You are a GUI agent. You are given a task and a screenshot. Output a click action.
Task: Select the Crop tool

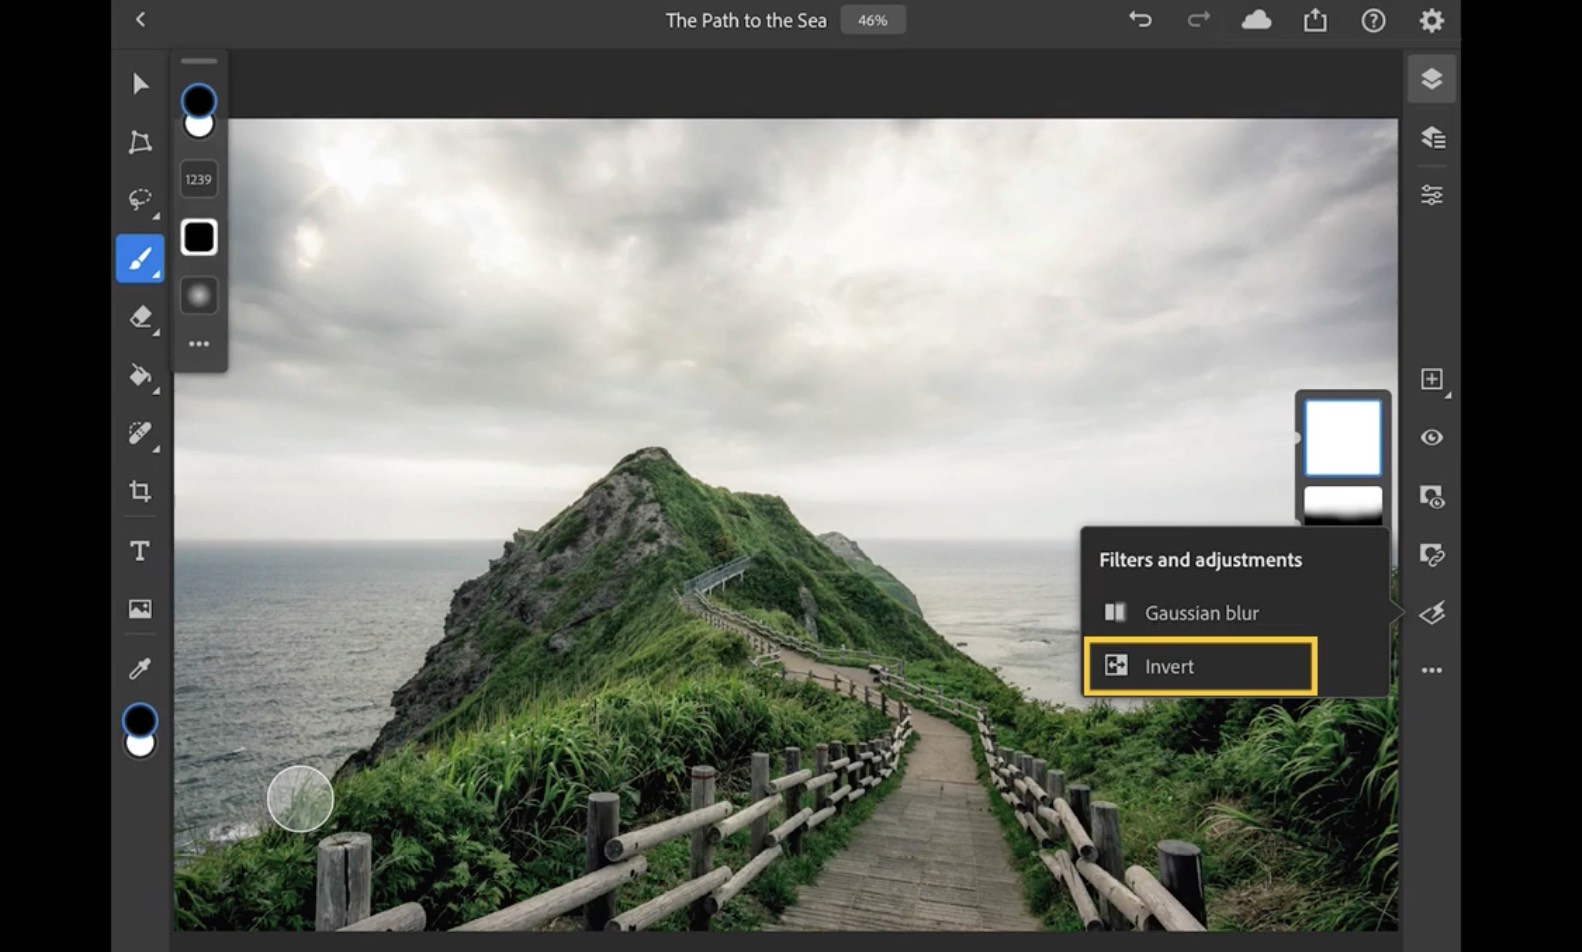pyautogui.click(x=140, y=491)
